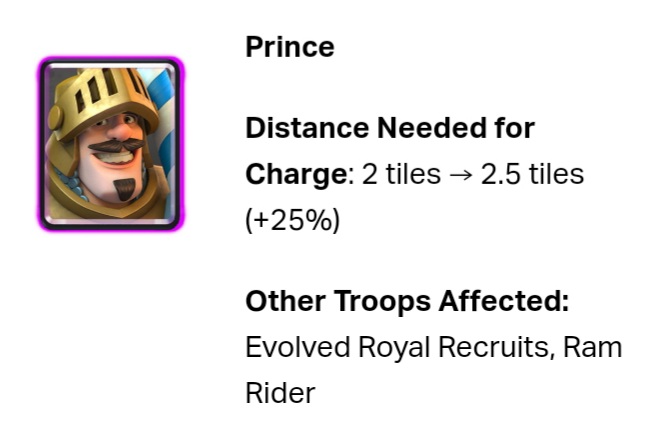
Task: Click the "Ram" word in the troops list
Action: [x=593, y=348]
